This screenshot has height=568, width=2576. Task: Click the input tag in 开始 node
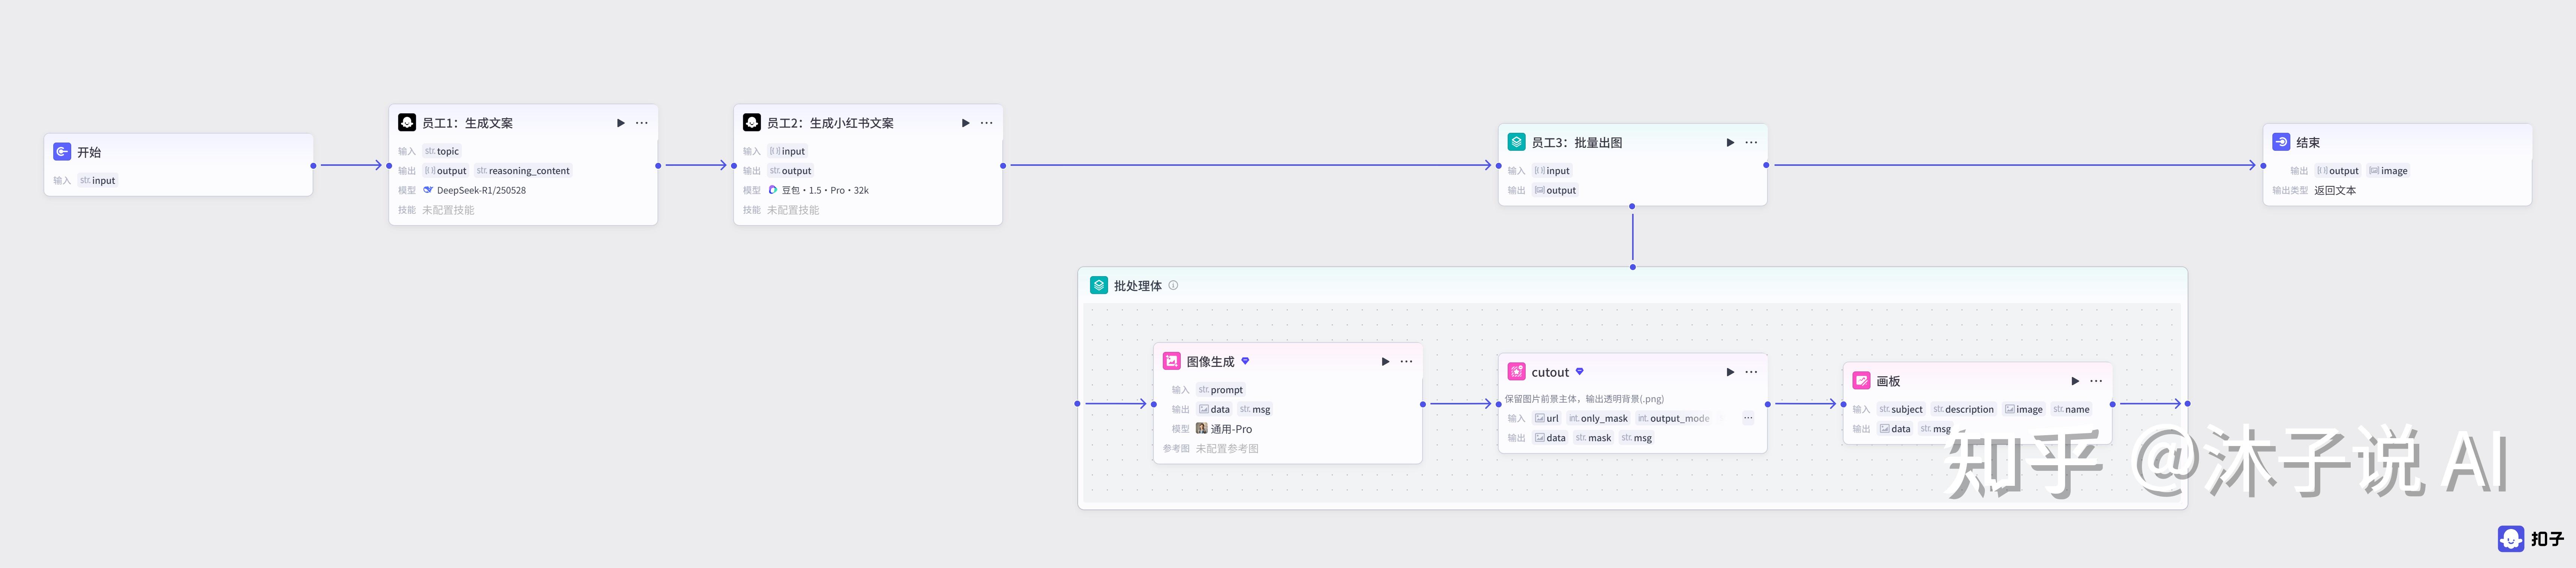coord(98,180)
